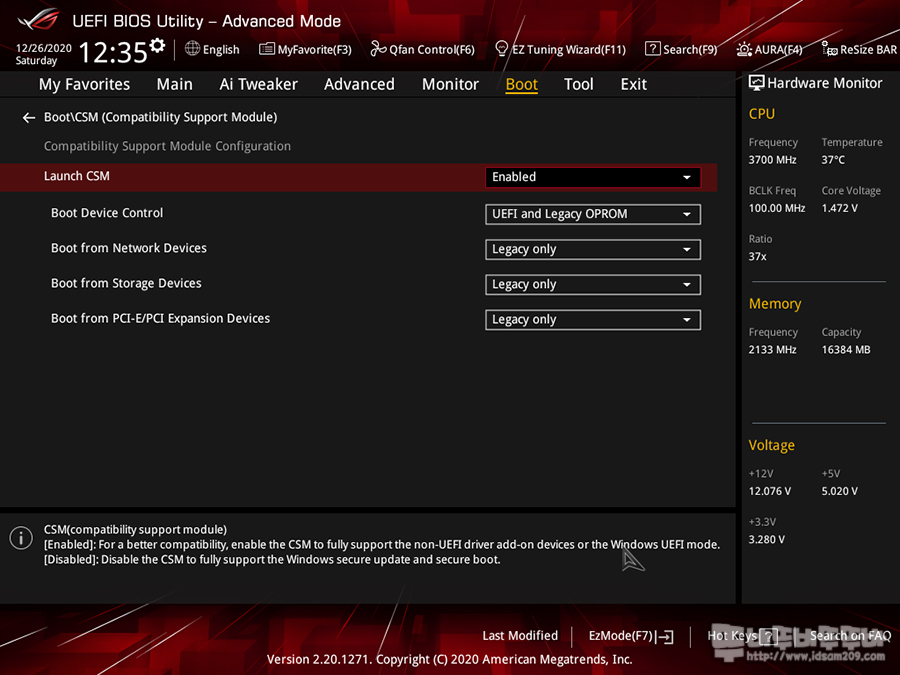Click Core Voltage value 1.472 V
Screen dimensions: 900x675
(840, 208)
